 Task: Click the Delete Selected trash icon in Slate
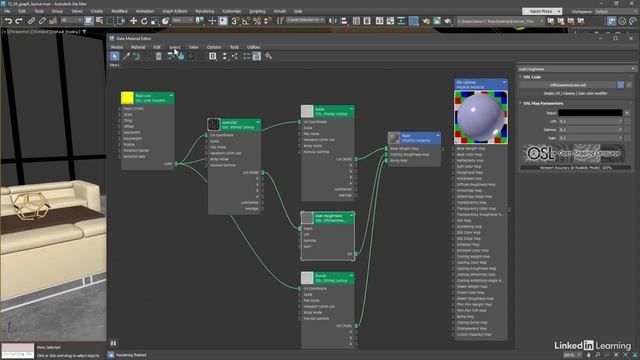[158, 56]
